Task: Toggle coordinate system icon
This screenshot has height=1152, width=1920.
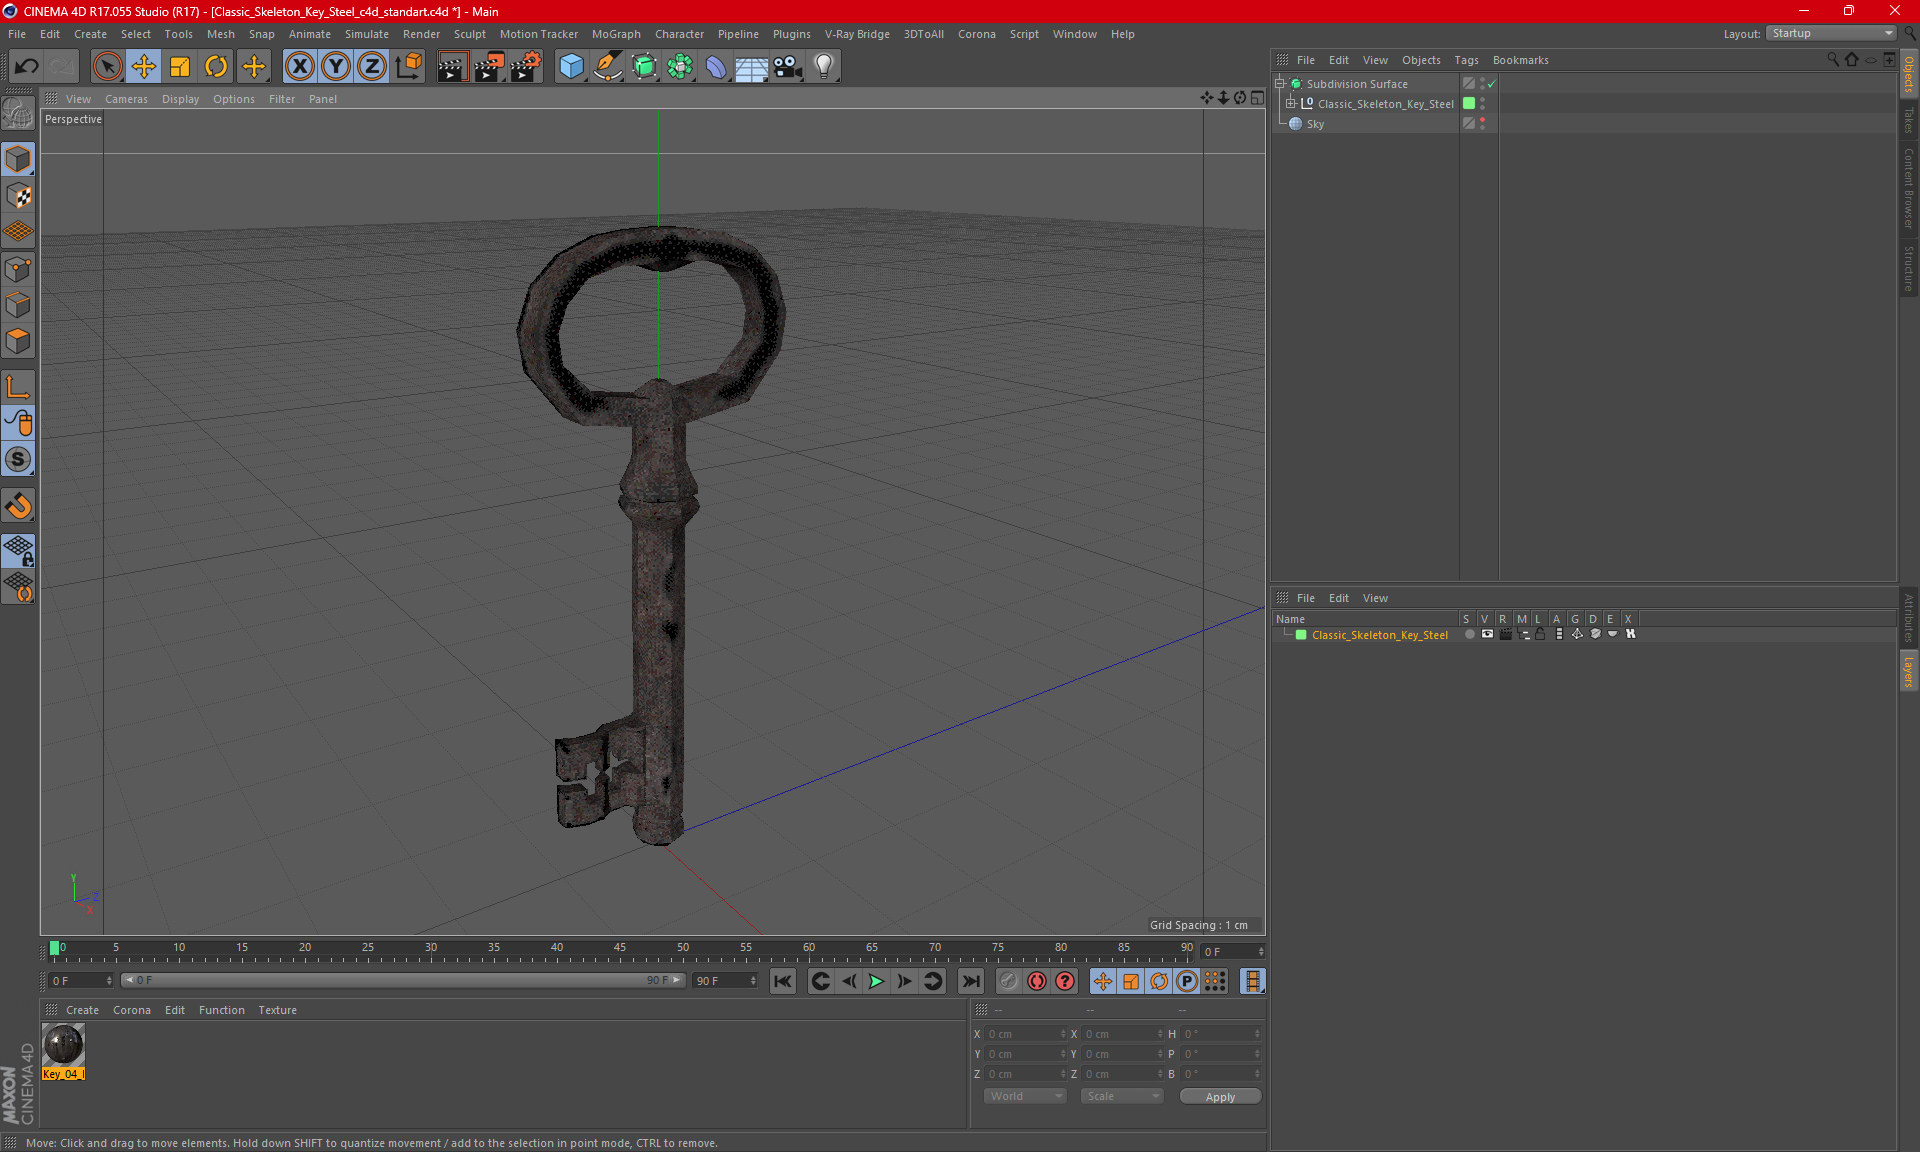Action: tap(408, 67)
